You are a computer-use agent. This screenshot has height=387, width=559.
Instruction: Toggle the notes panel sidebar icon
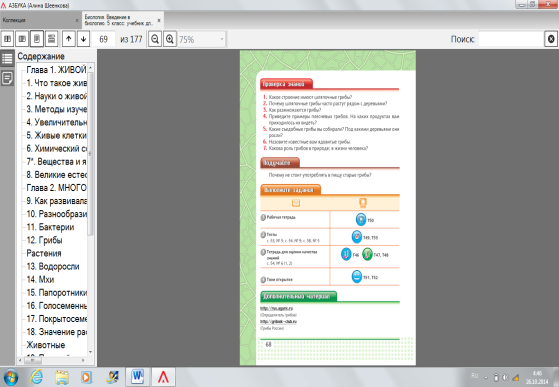(x=7, y=78)
